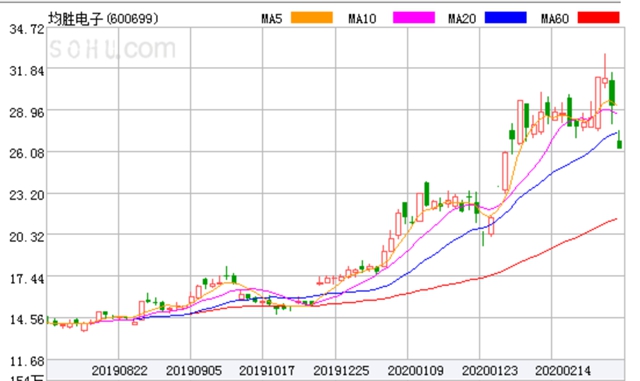Click the MA20 legend label
The image size is (640, 381).
click(x=462, y=19)
